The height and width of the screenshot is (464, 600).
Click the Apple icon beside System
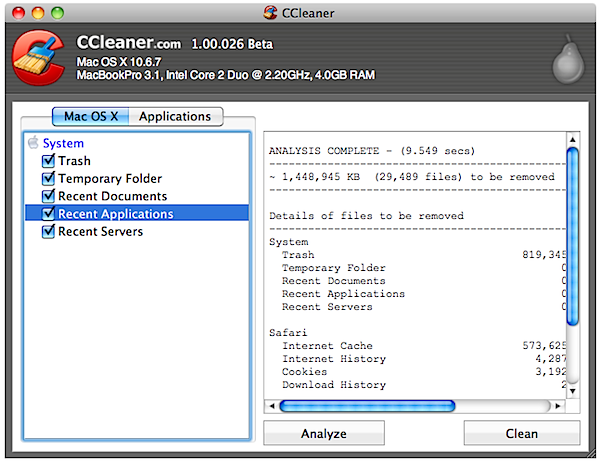pyautogui.click(x=33, y=143)
